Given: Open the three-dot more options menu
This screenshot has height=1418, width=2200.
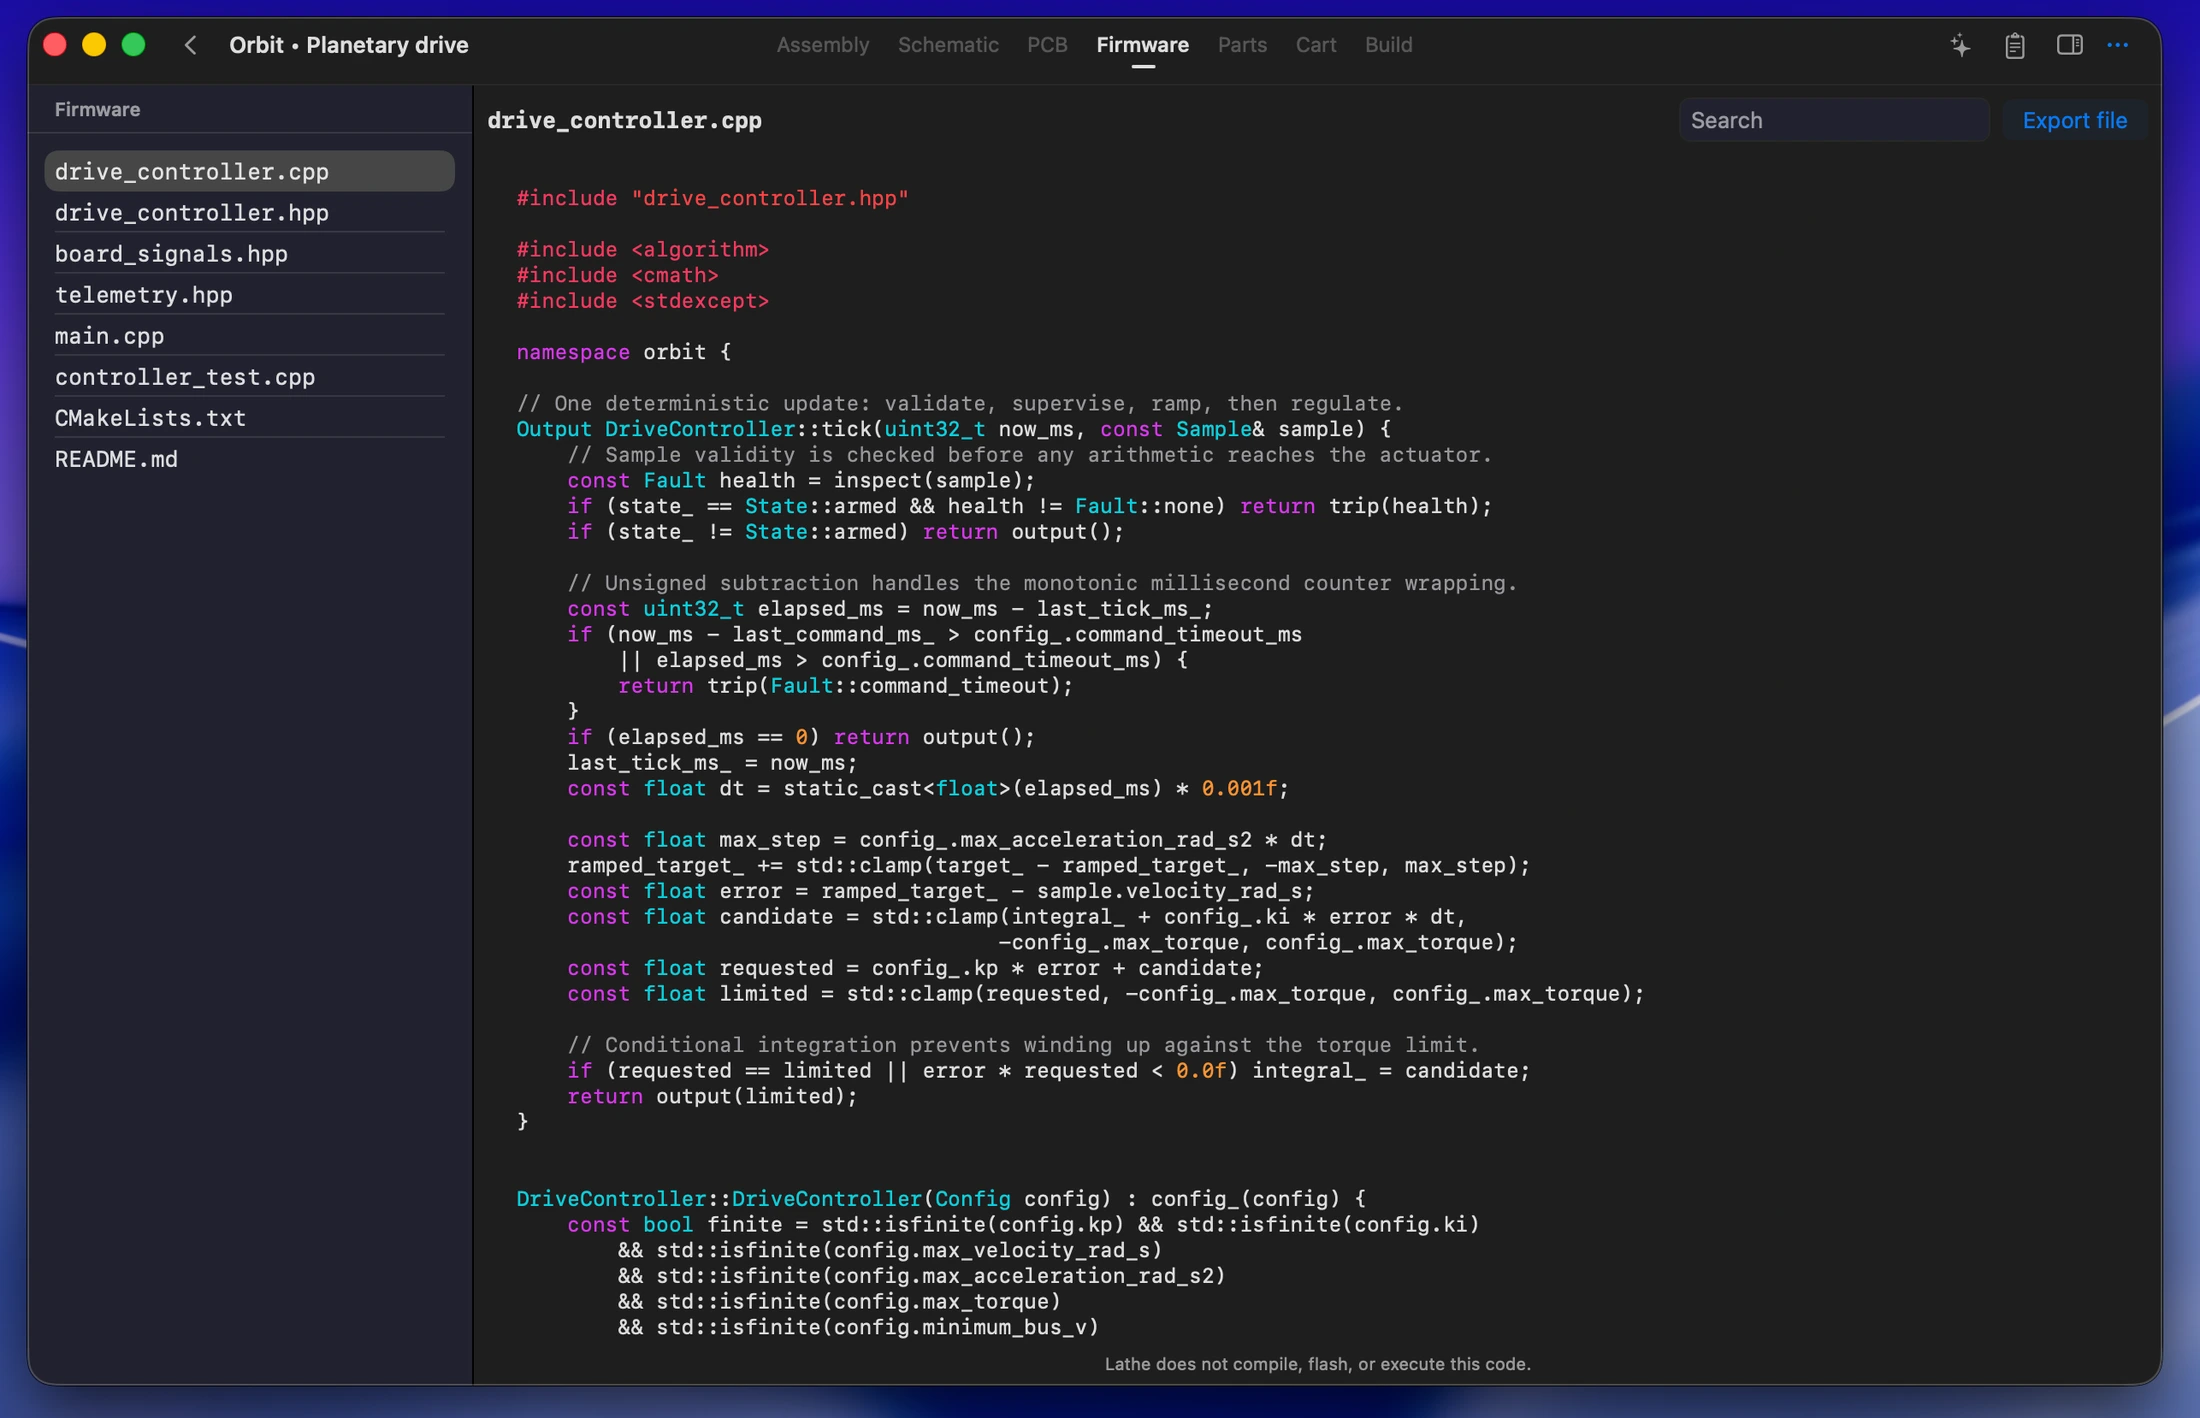Looking at the screenshot, I should coord(2118,45).
